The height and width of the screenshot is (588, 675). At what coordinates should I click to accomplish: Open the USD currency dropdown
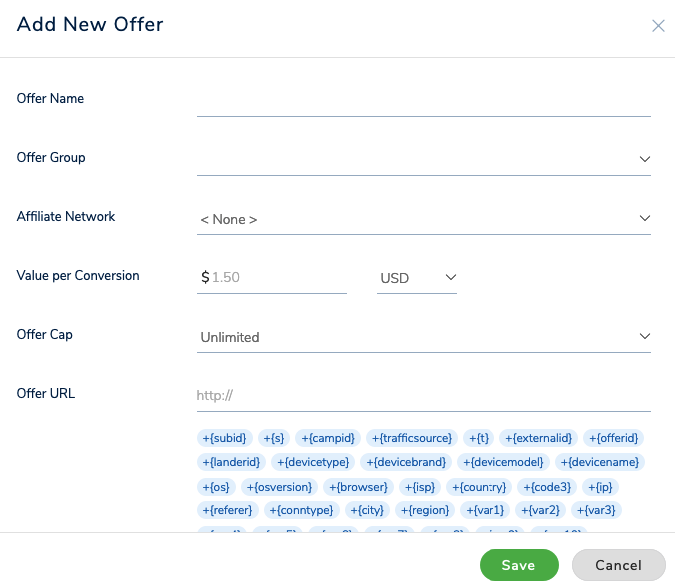coord(417,278)
